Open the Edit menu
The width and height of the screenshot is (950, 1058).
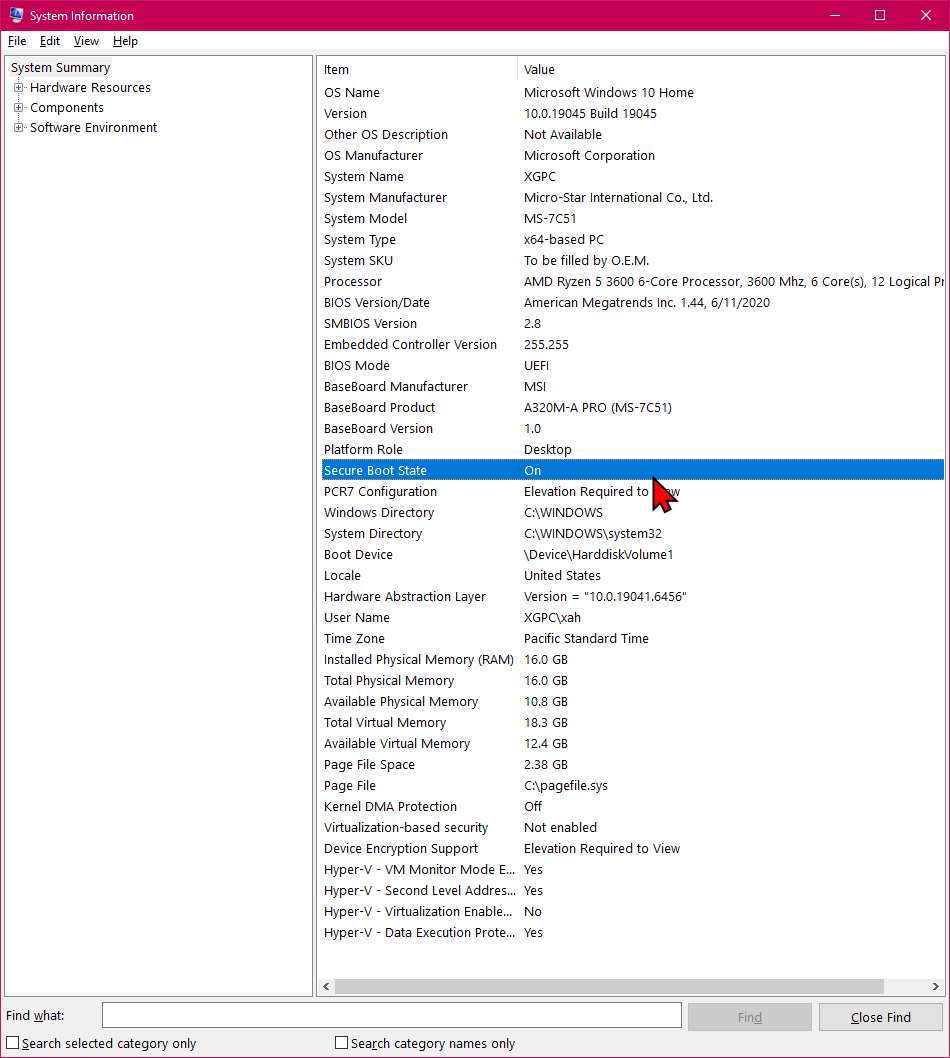[50, 41]
